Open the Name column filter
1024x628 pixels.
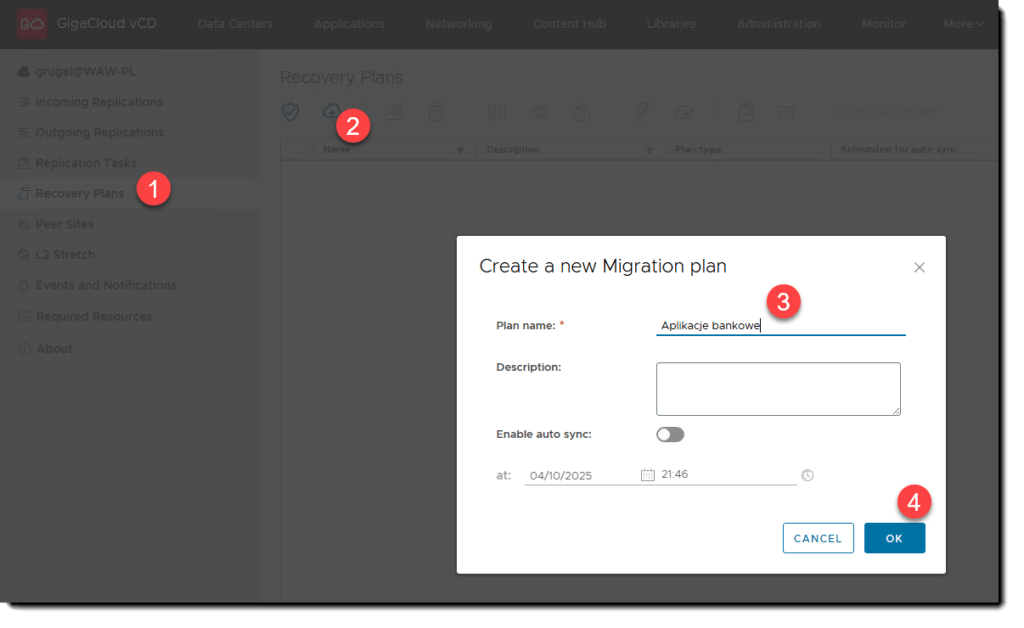[x=460, y=151]
